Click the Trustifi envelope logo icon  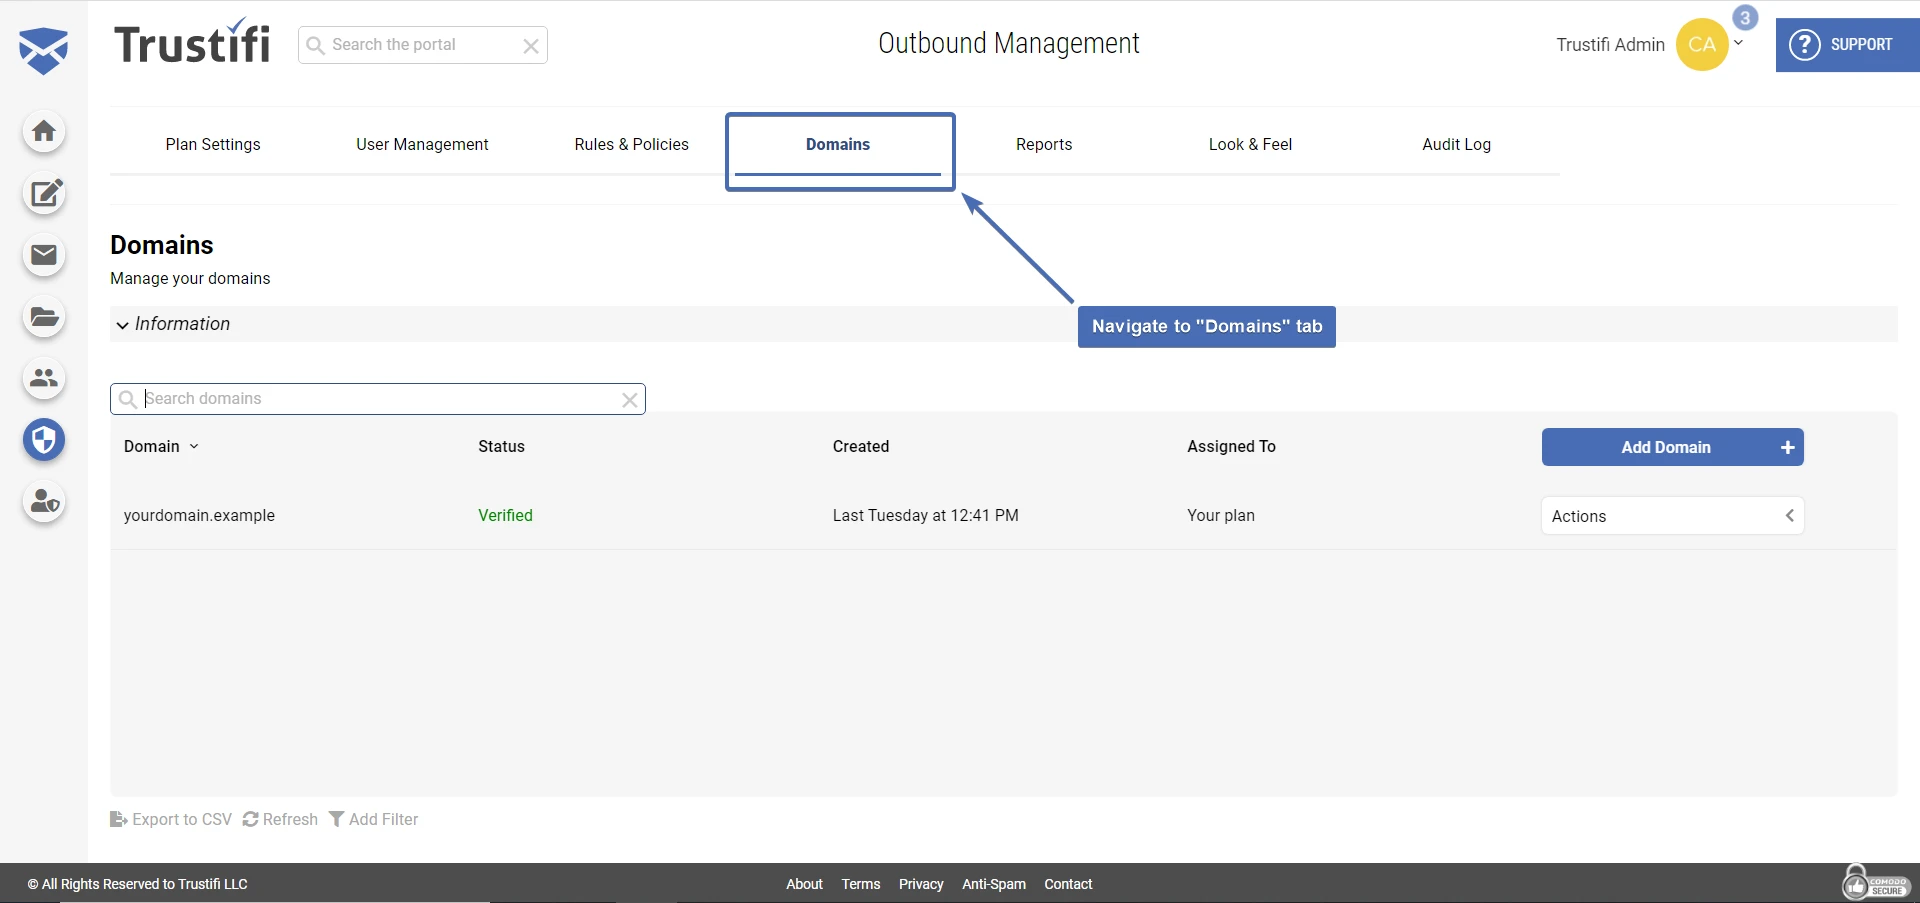44,50
